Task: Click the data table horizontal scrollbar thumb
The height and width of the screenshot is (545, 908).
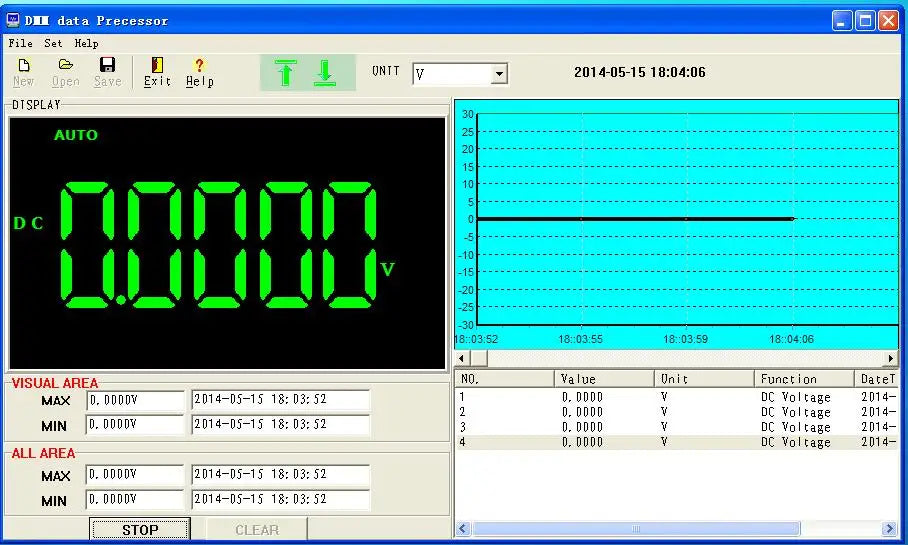Action: coord(636,528)
